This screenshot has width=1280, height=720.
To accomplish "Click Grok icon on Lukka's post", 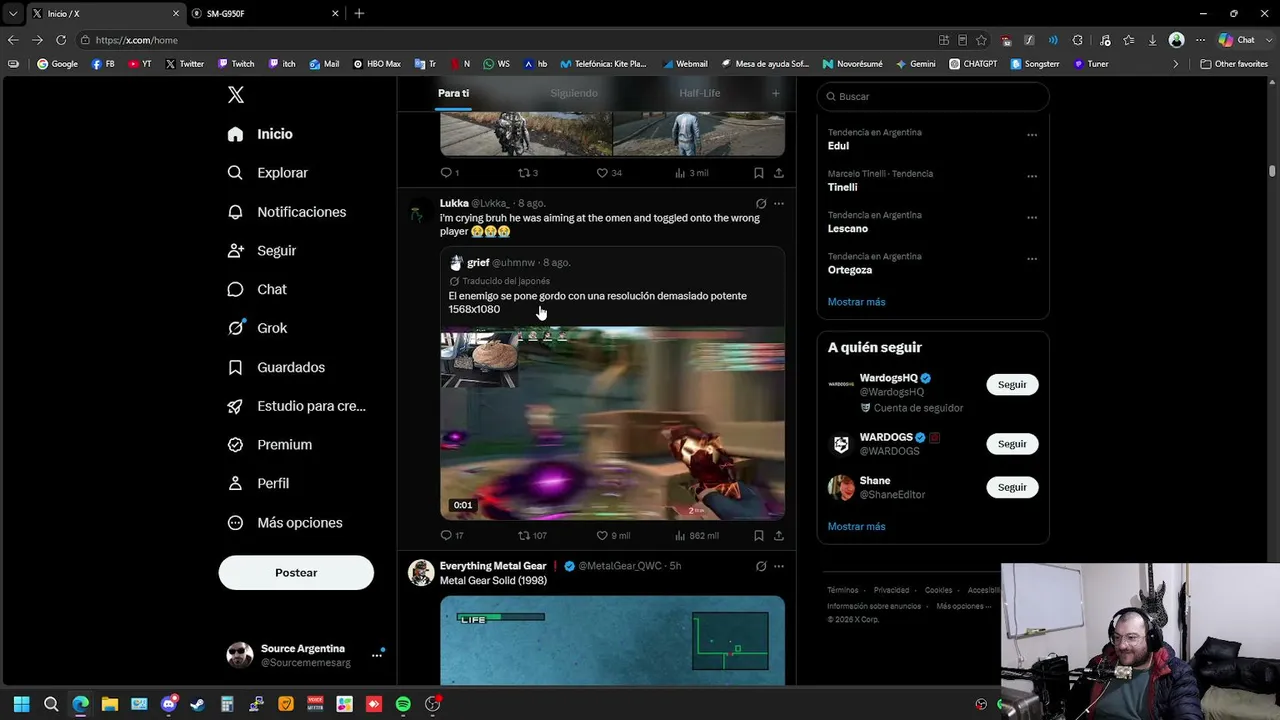I will [x=761, y=203].
